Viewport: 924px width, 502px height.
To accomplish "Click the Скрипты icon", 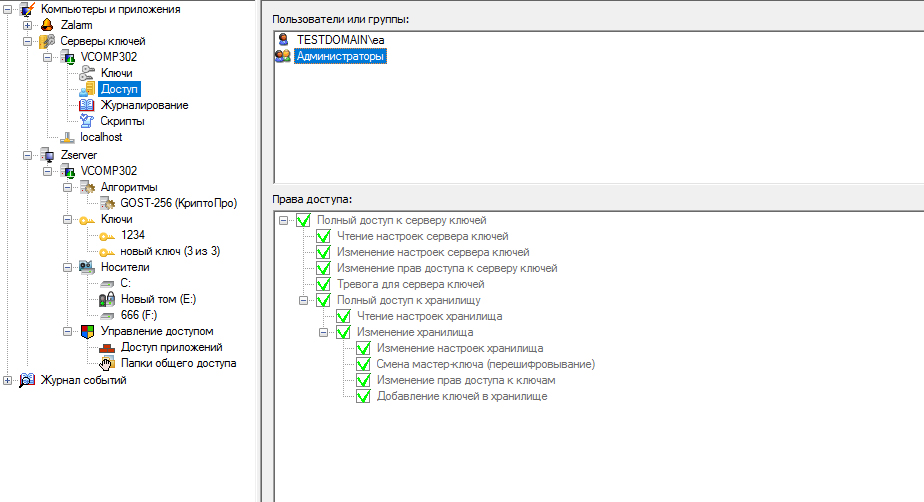I will tap(87, 121).
